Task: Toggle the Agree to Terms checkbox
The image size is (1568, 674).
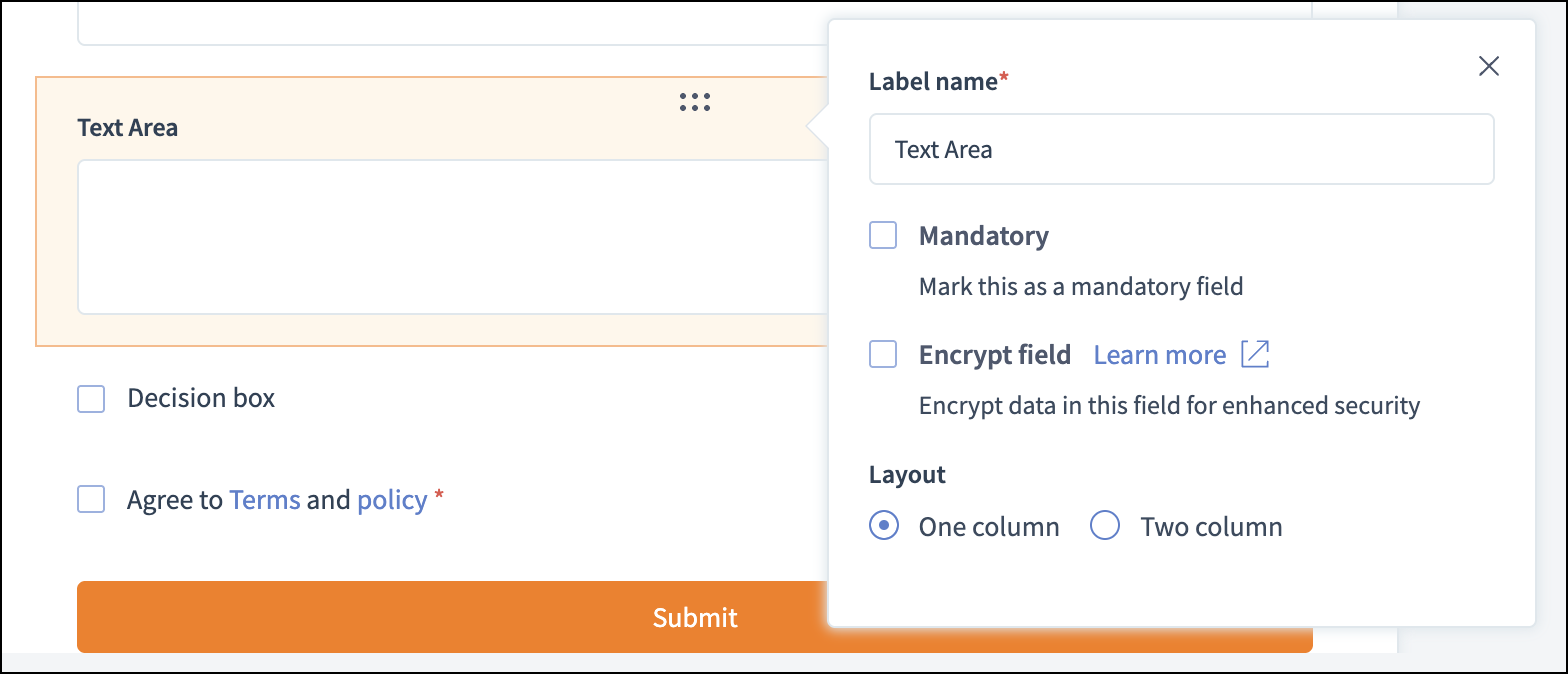Action: [91, 499]
